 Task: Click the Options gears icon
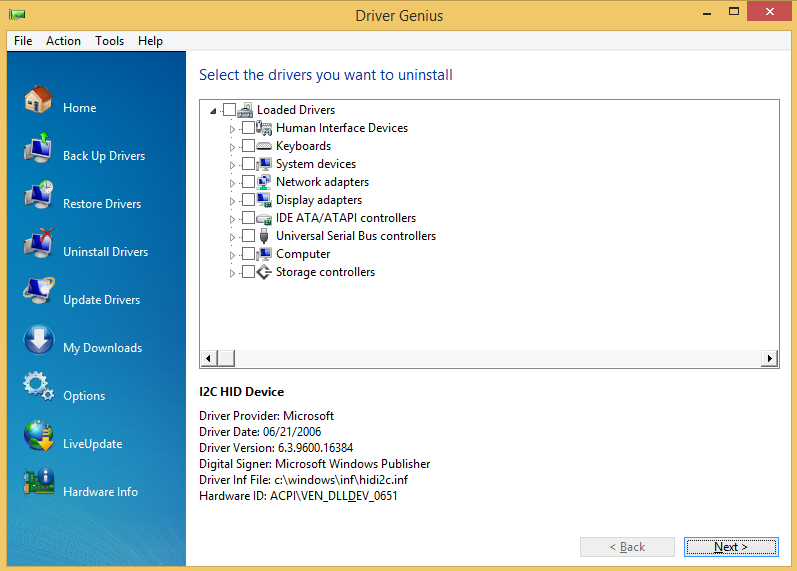pyautogui.click(x=39, y=387)
